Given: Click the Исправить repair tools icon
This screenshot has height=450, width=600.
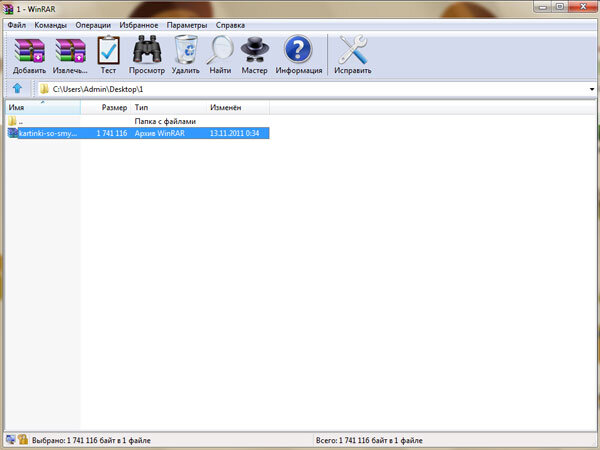Looking at the screenshot, I should coord(353,49).
